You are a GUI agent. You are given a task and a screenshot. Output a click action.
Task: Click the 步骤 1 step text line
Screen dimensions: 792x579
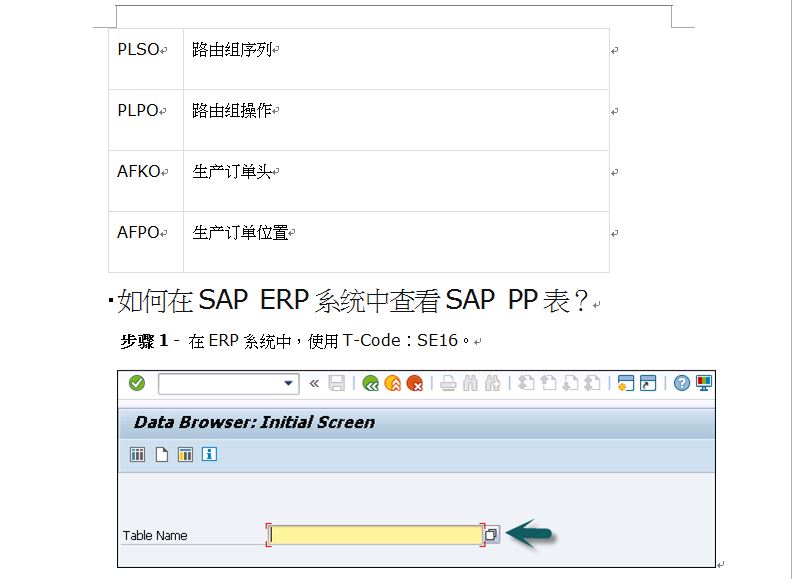pos(295,341)
